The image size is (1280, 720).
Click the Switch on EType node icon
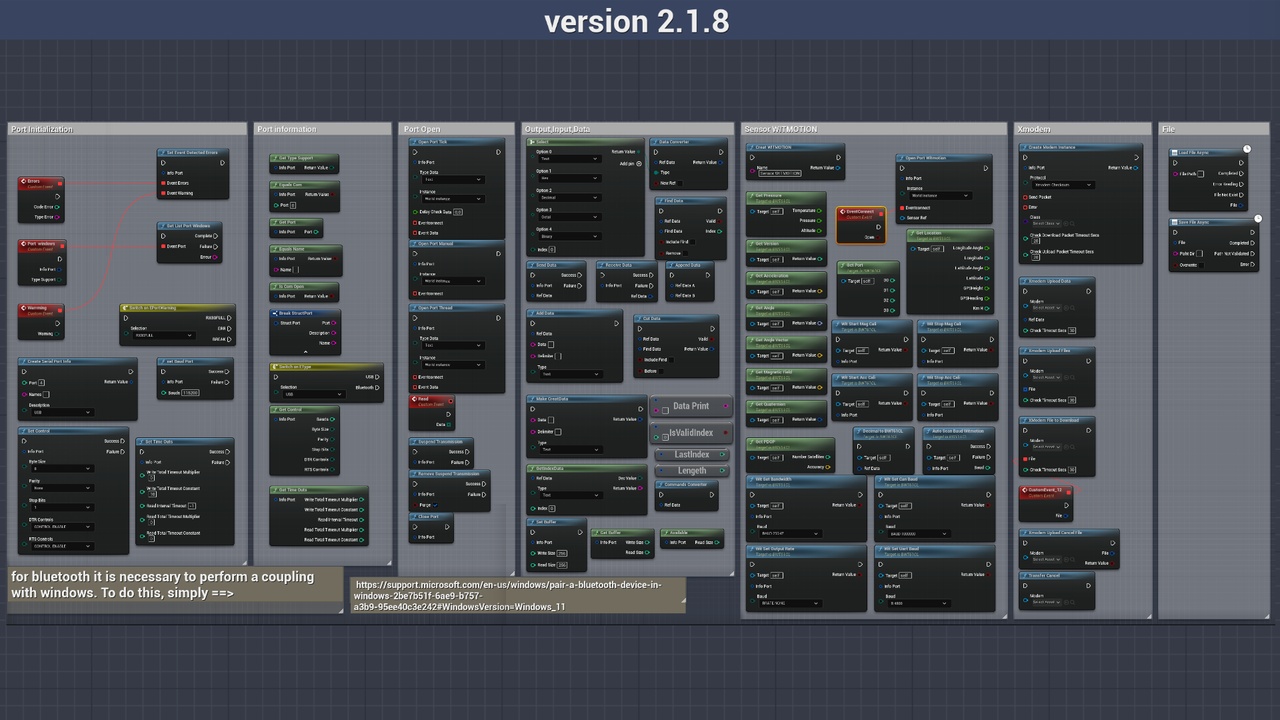[275, 367]
